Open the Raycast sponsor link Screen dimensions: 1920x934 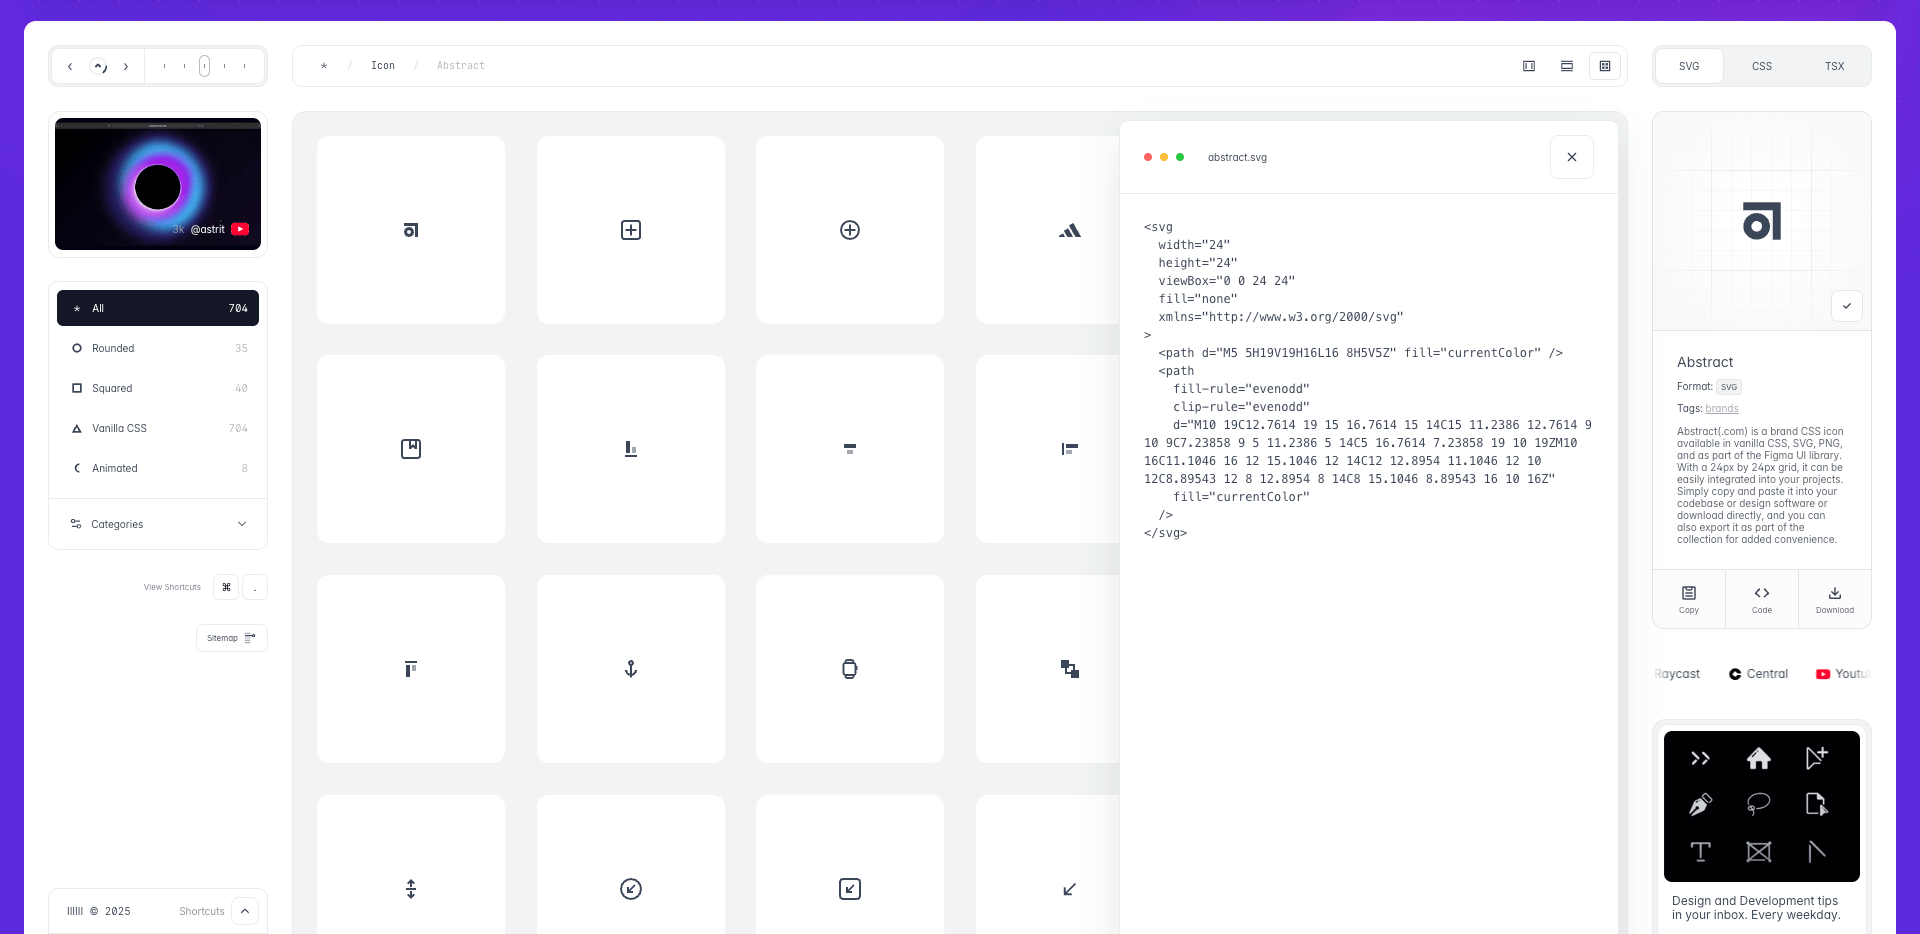tap(1678, 674)
